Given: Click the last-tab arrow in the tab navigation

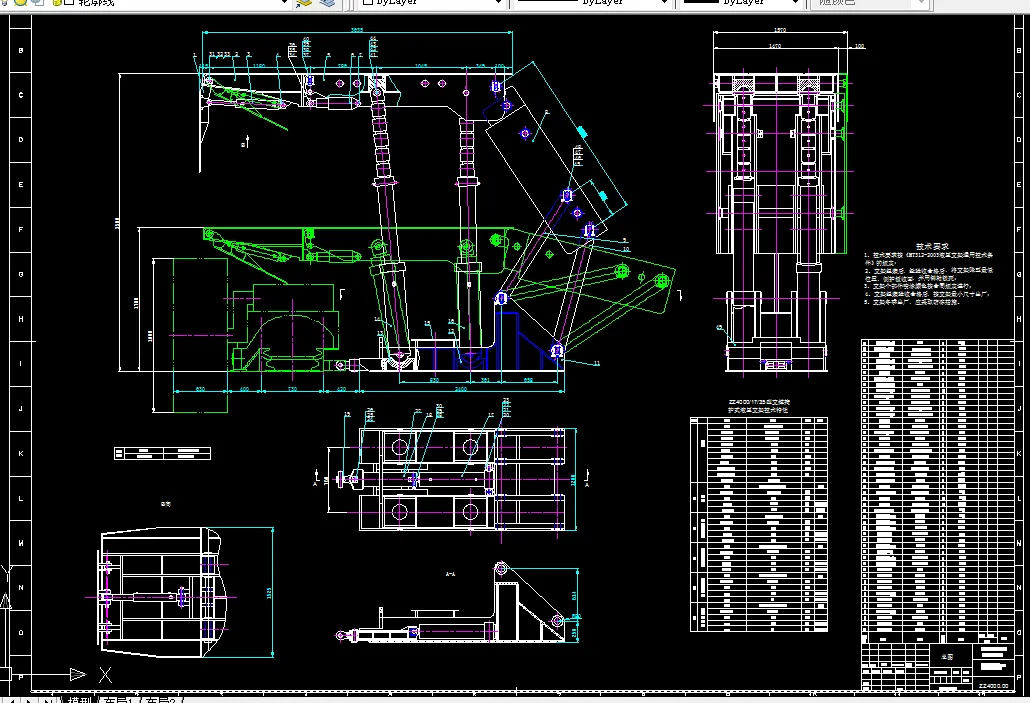Looking at the screenshot, I should [x=47, y=700].
